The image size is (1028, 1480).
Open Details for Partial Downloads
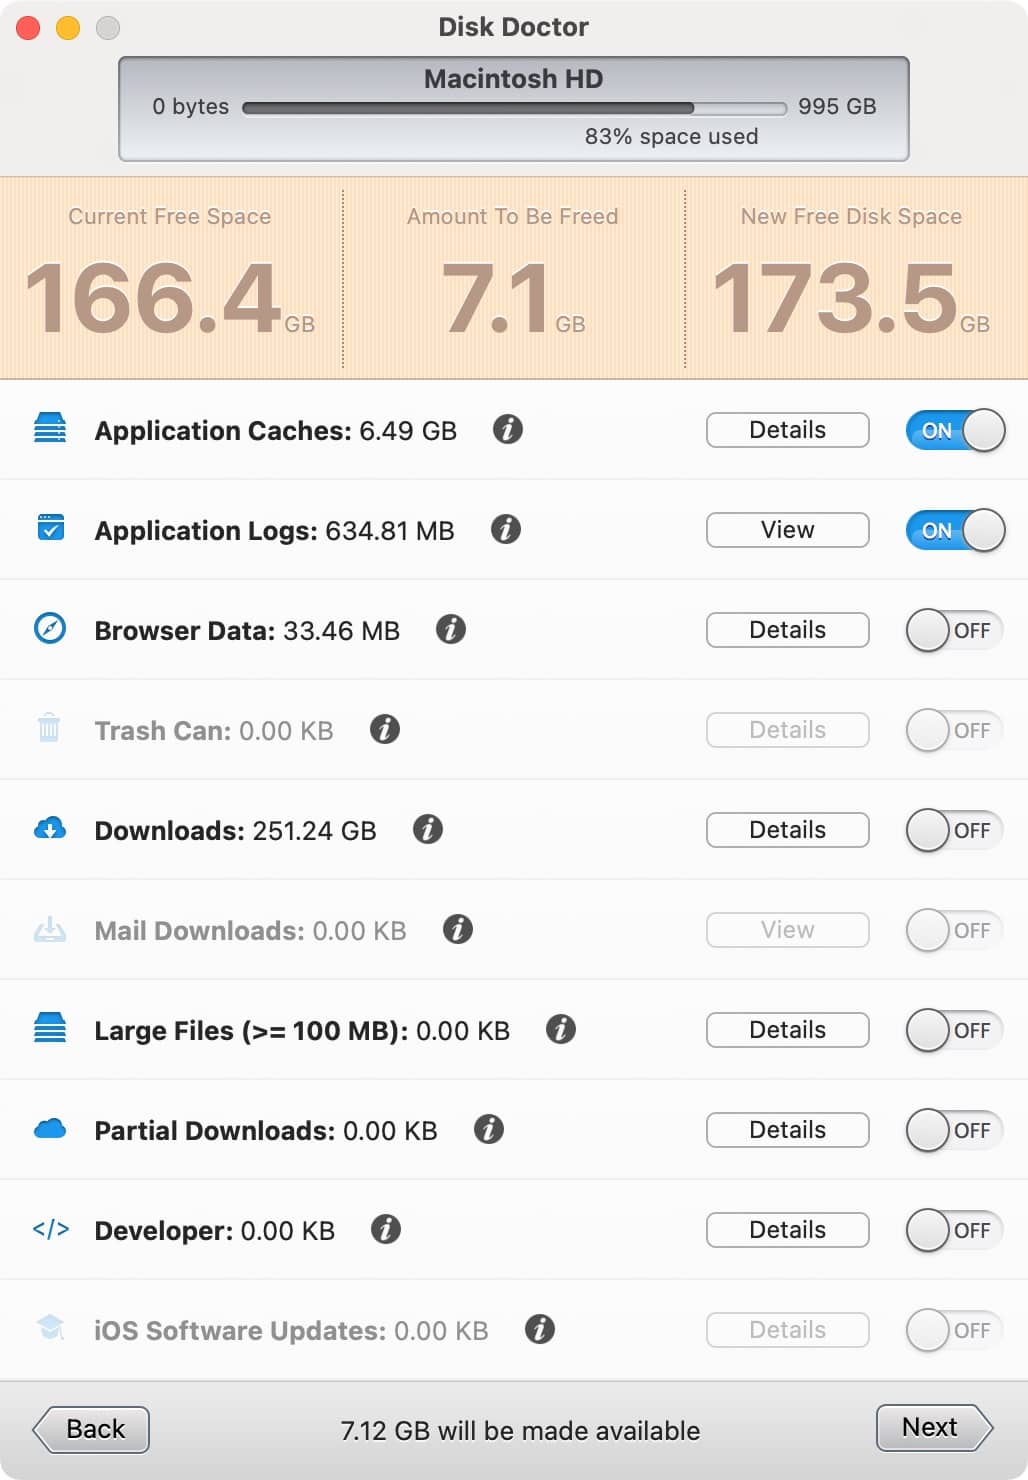point(788,1130)
